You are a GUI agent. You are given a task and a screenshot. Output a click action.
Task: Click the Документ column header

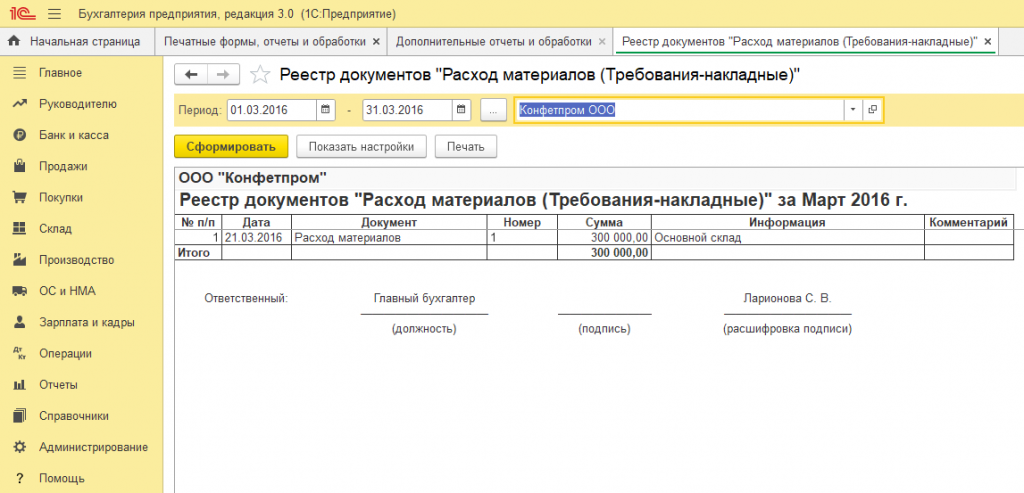tap(389, 223)
